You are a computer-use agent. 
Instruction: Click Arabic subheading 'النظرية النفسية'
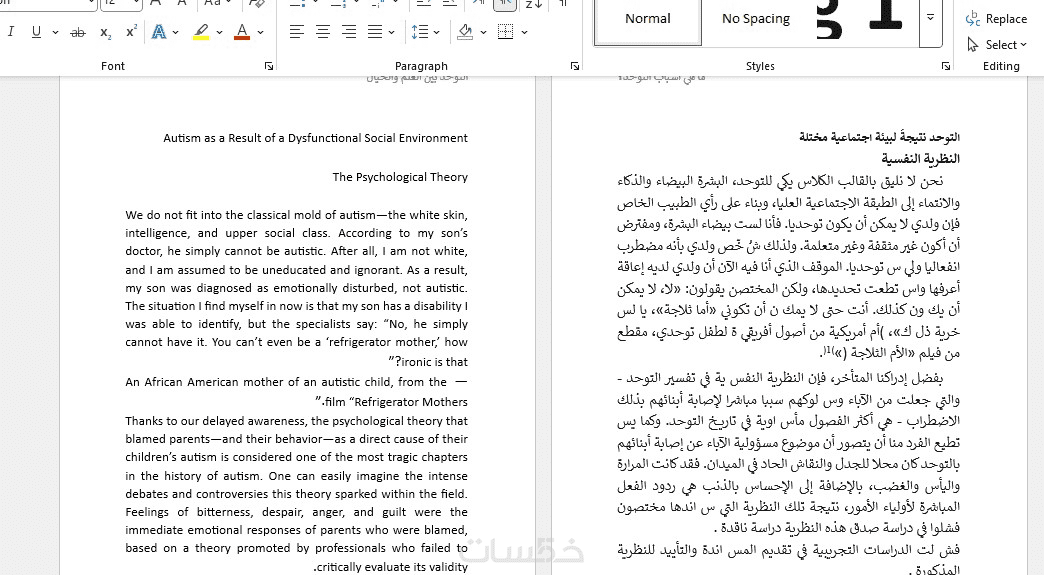click(921, 158)
